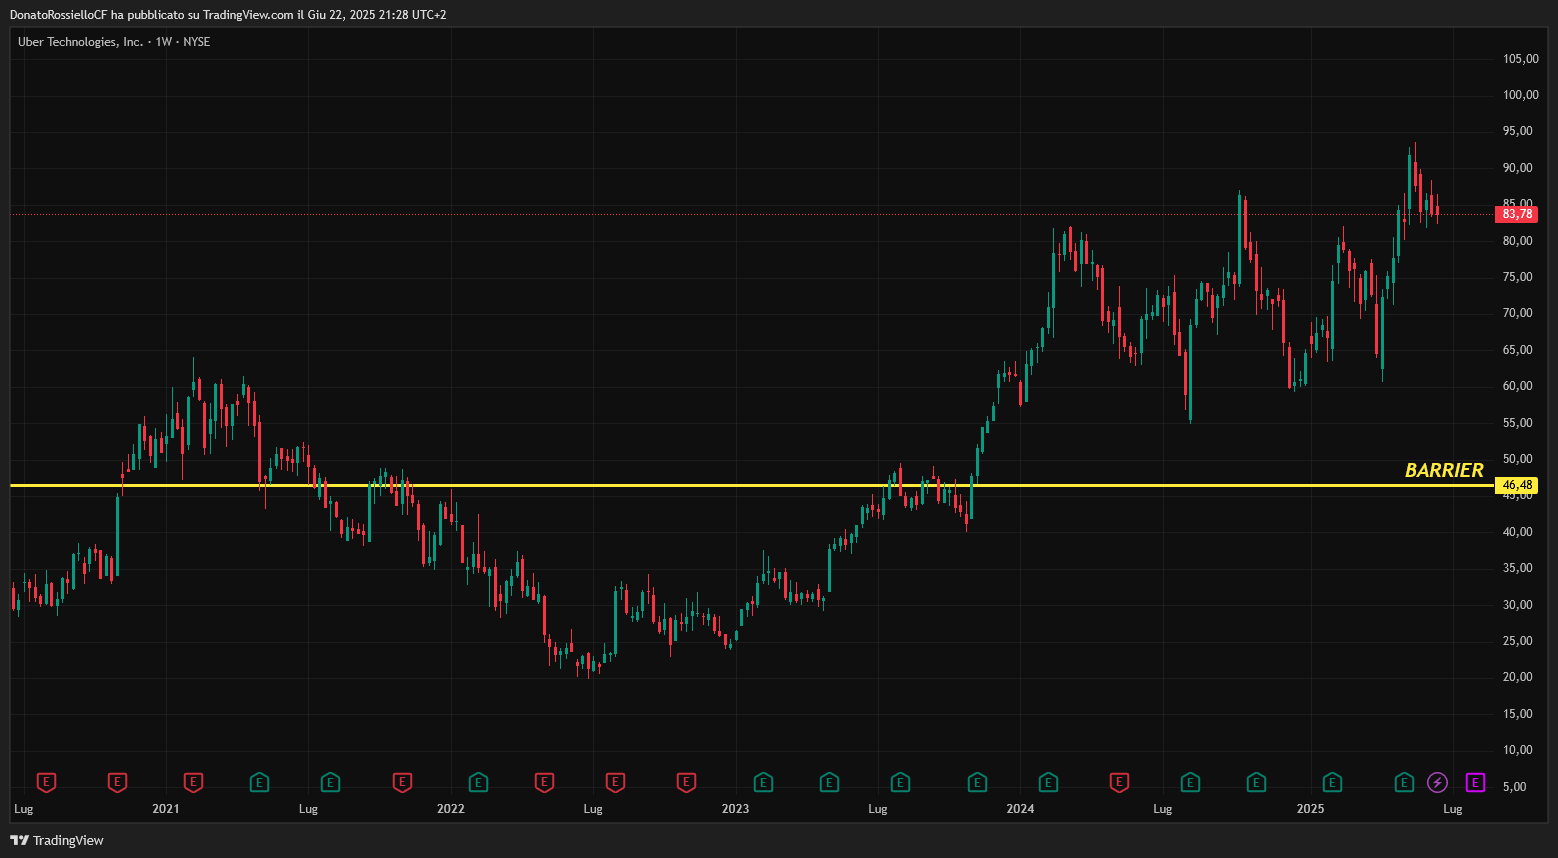Select the 35,00 price scale value
Screen dimensions: 1558x858
(1518, 568)
